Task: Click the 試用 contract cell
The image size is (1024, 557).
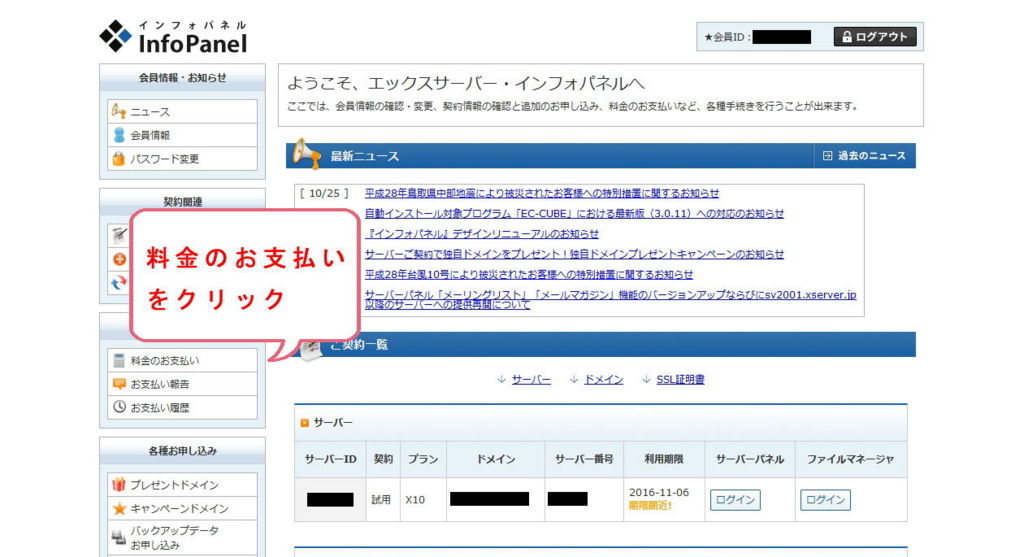Action: (381, 500)
